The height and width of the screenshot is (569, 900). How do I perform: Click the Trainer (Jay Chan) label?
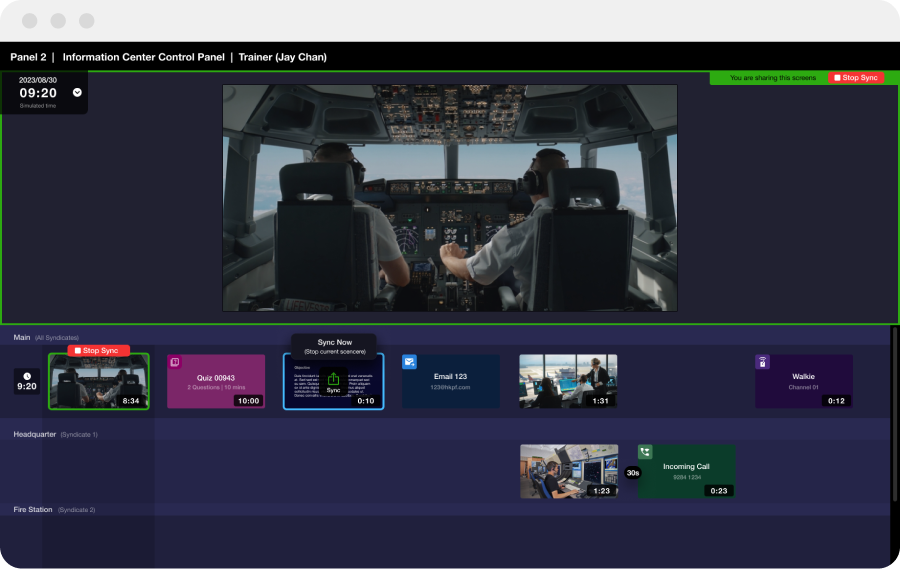tap(282, 57)
